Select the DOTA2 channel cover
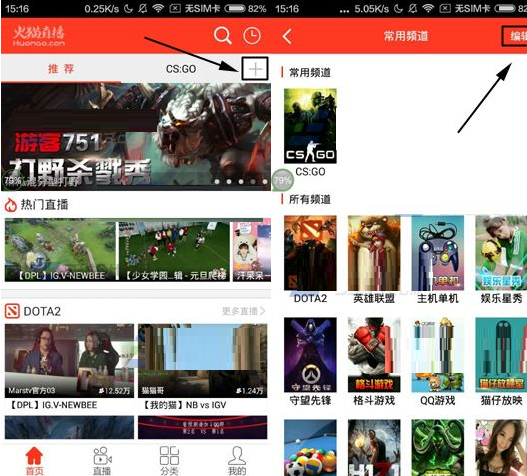527x476 pixels. point(310,253)
